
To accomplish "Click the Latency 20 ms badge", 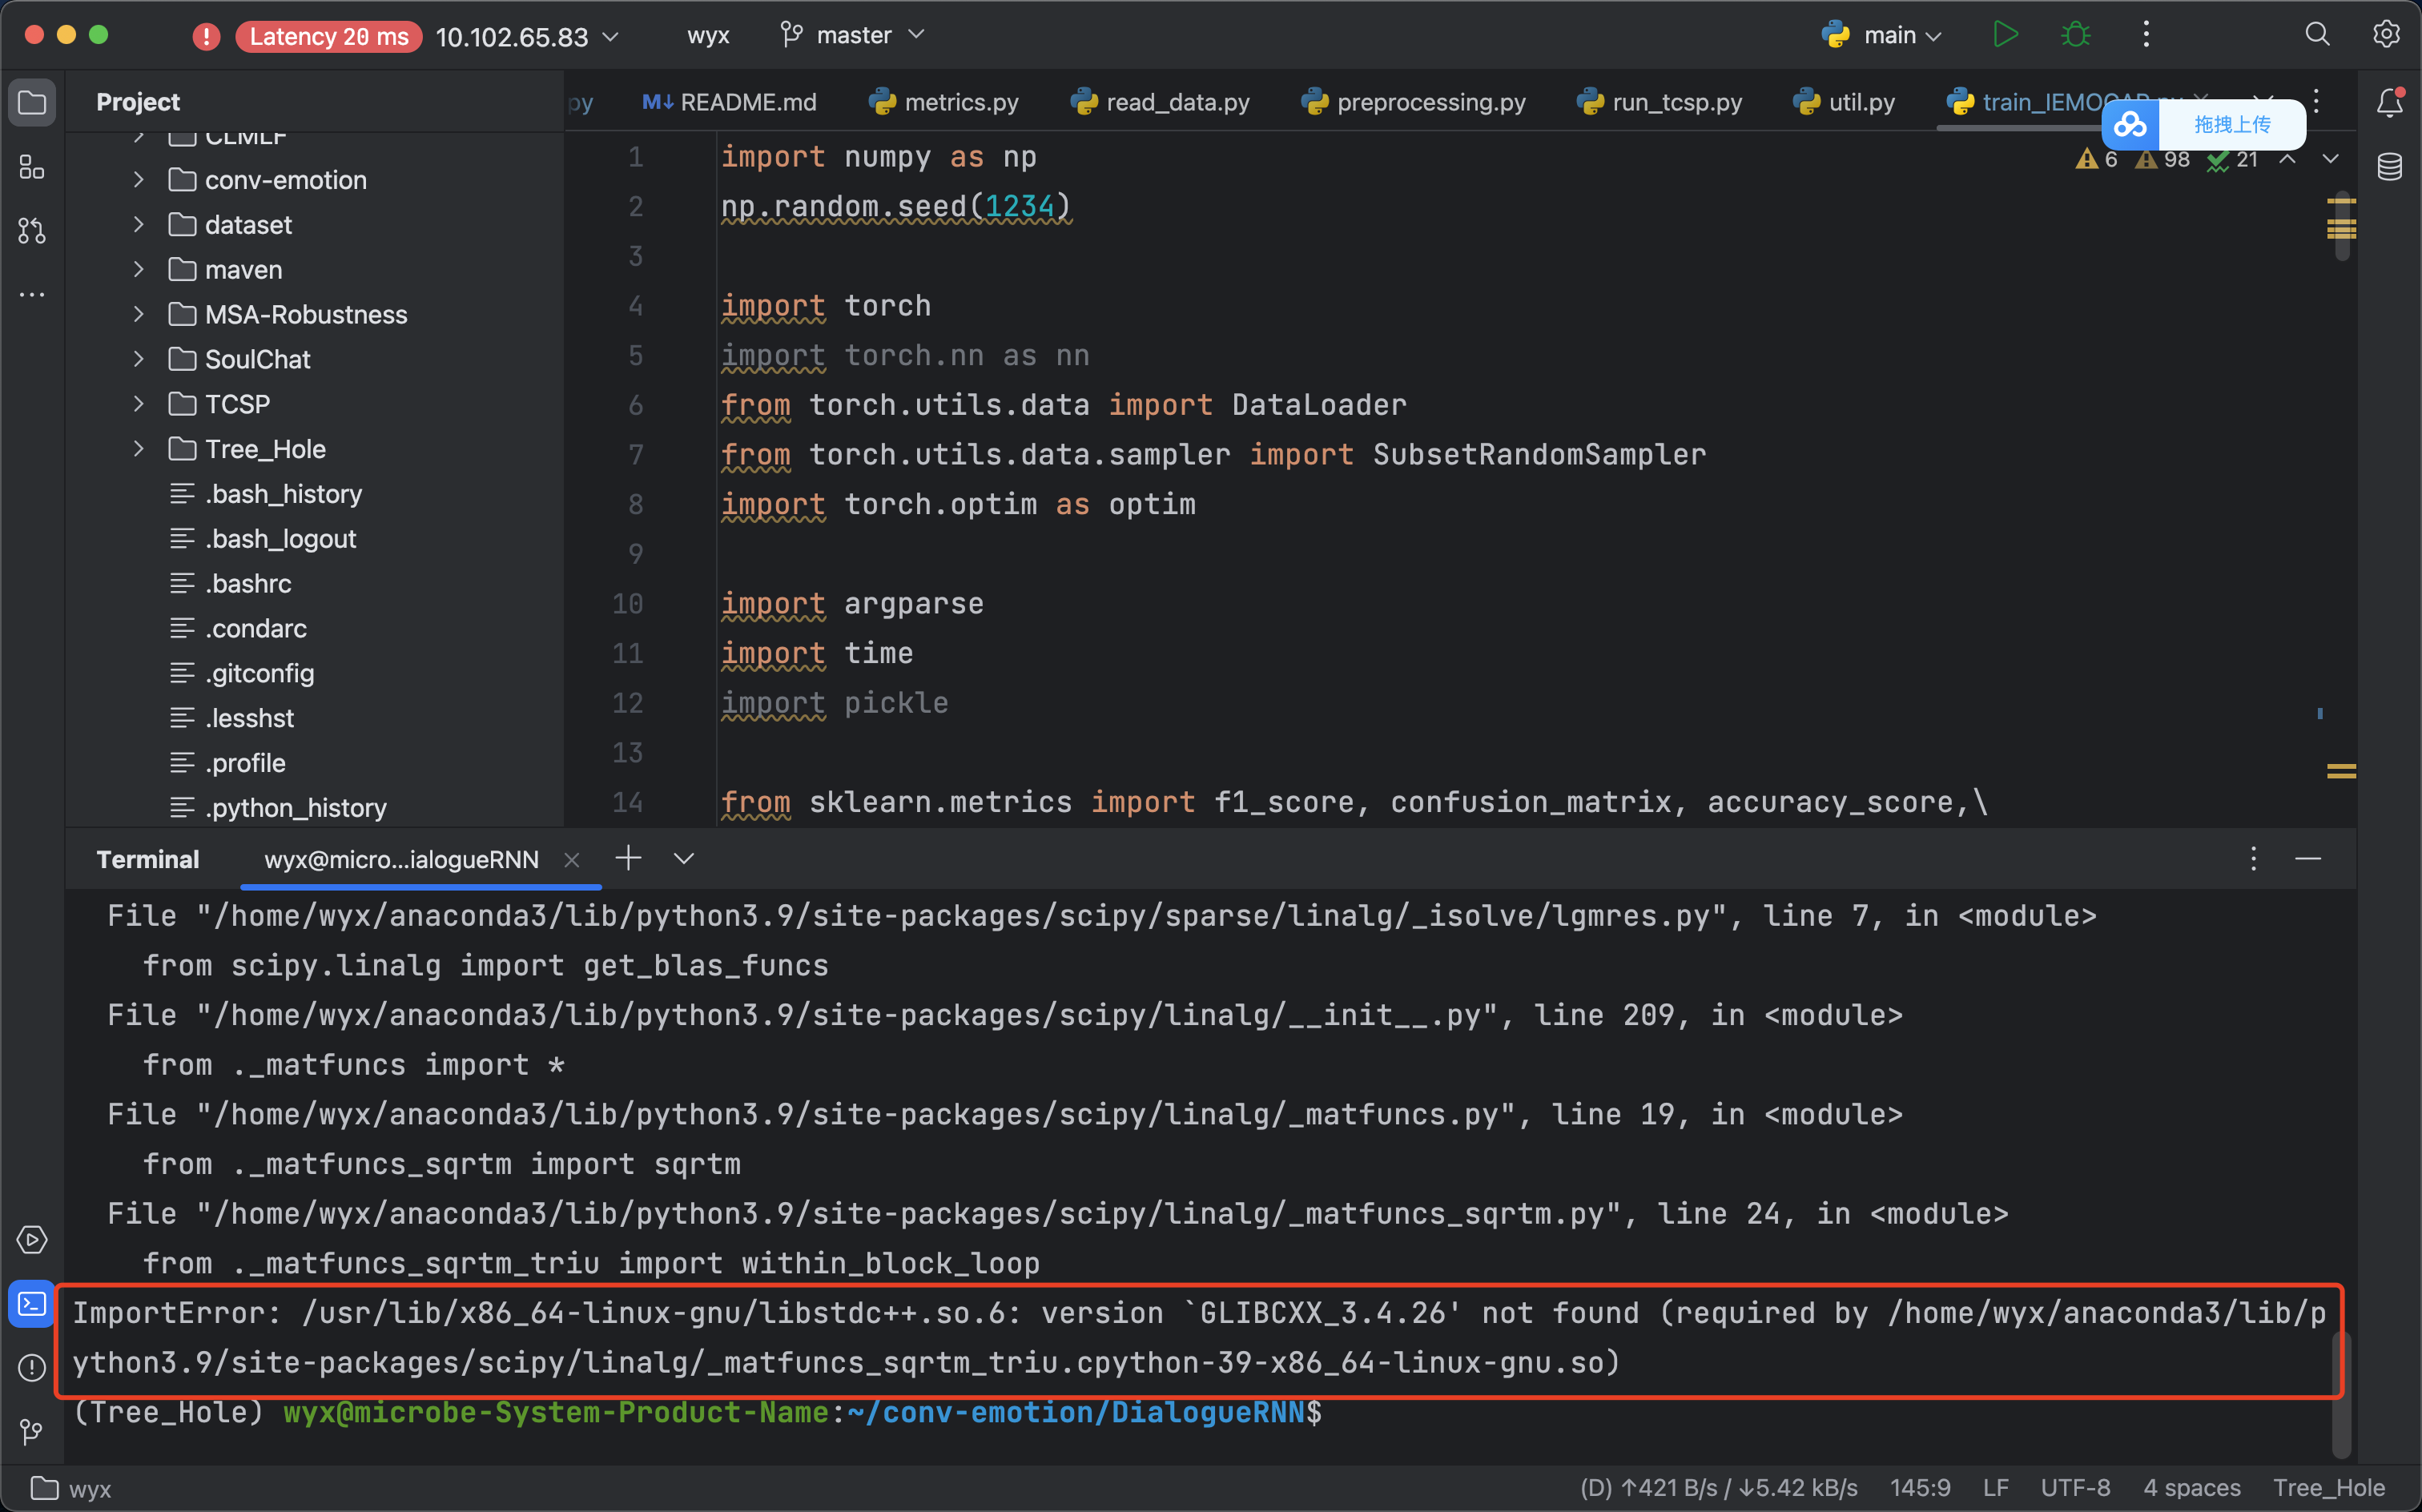I will click(329, 37).
